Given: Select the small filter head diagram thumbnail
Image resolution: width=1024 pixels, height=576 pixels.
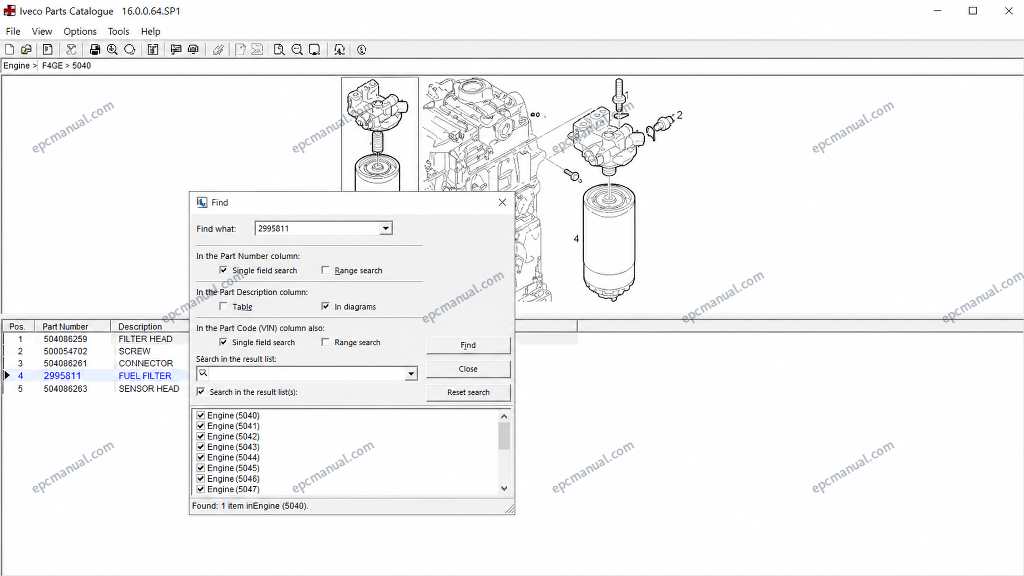Looking at the screenshot, I should click(x=379, y=134).
